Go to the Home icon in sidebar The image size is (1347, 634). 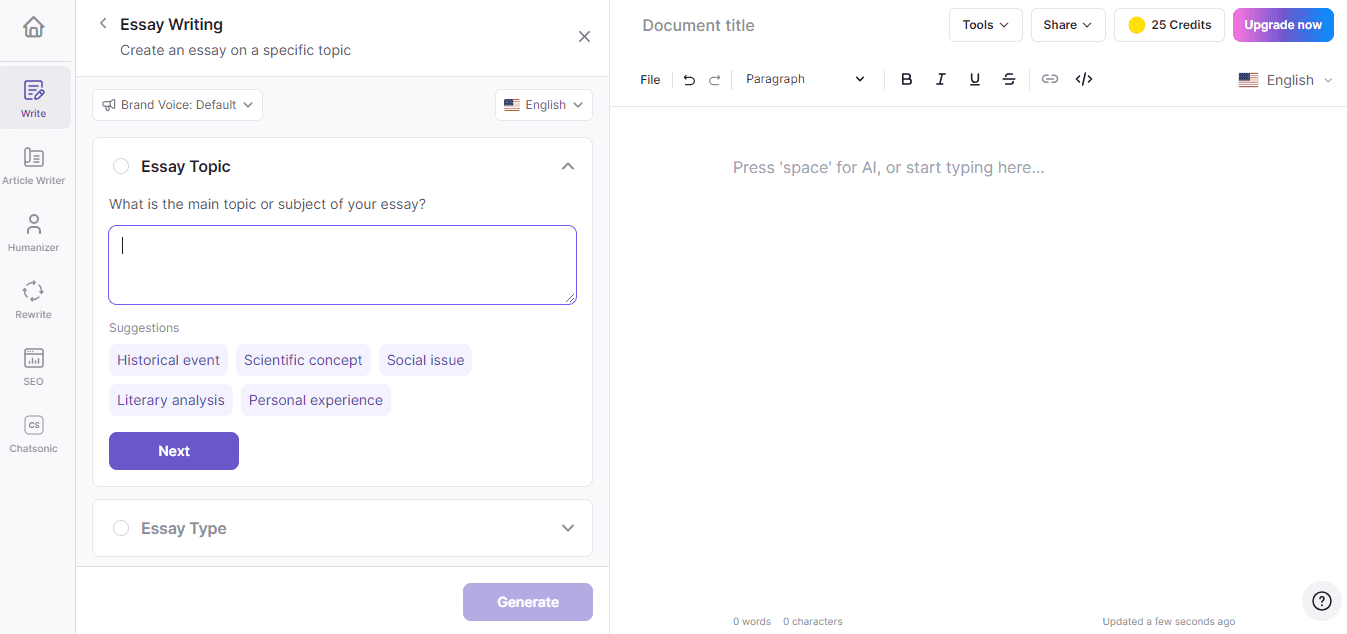pos(33,27)
